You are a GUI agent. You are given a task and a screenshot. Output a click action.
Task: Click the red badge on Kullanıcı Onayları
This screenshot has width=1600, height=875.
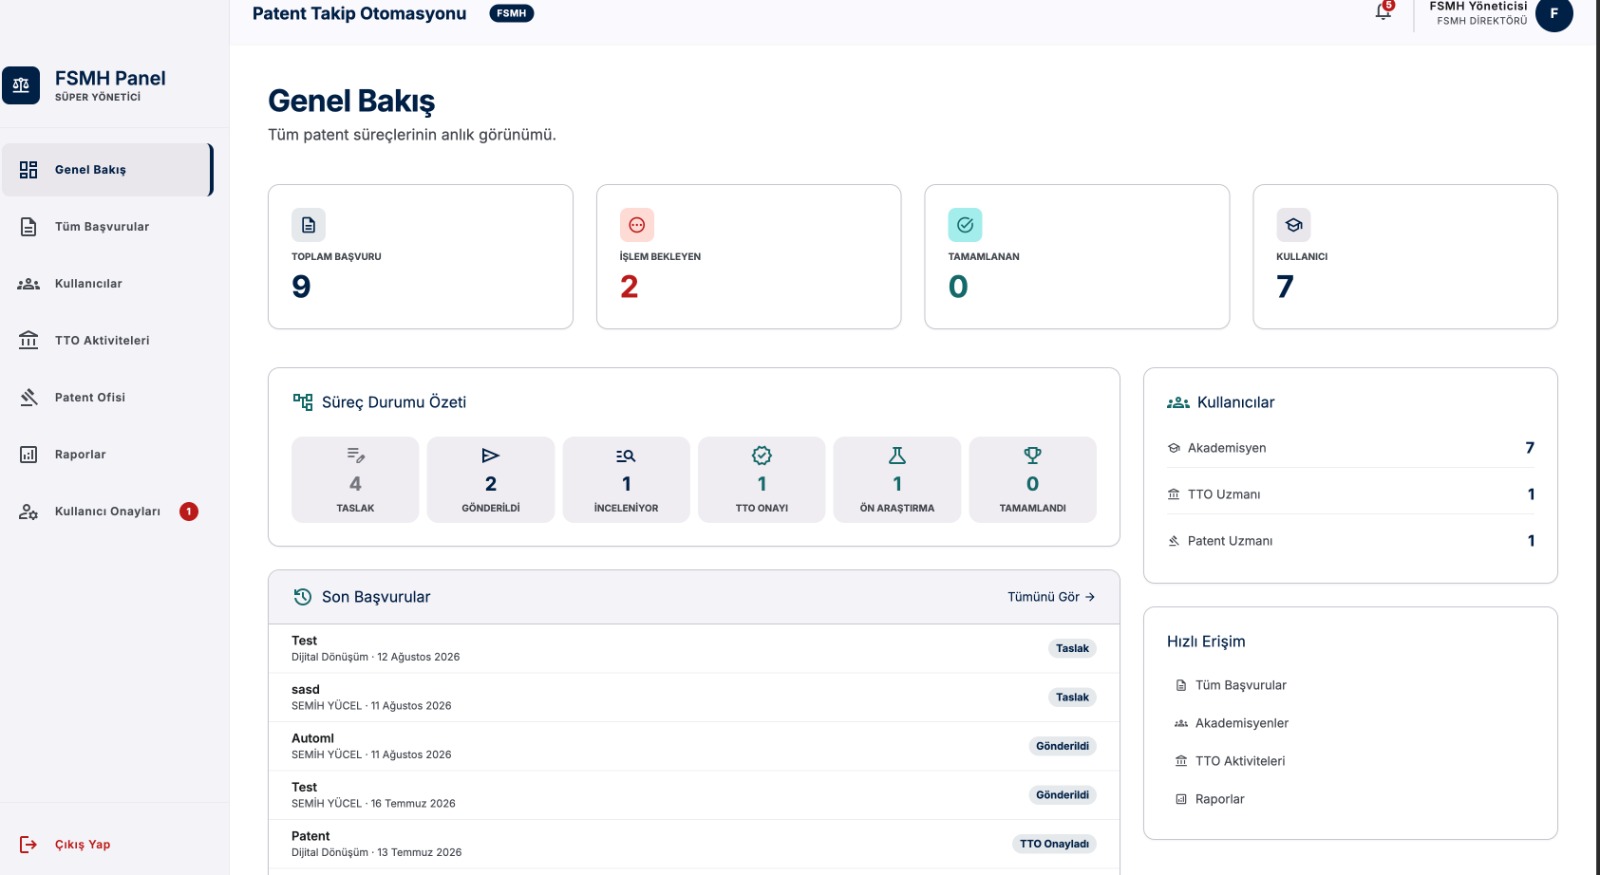click(189, 512)
